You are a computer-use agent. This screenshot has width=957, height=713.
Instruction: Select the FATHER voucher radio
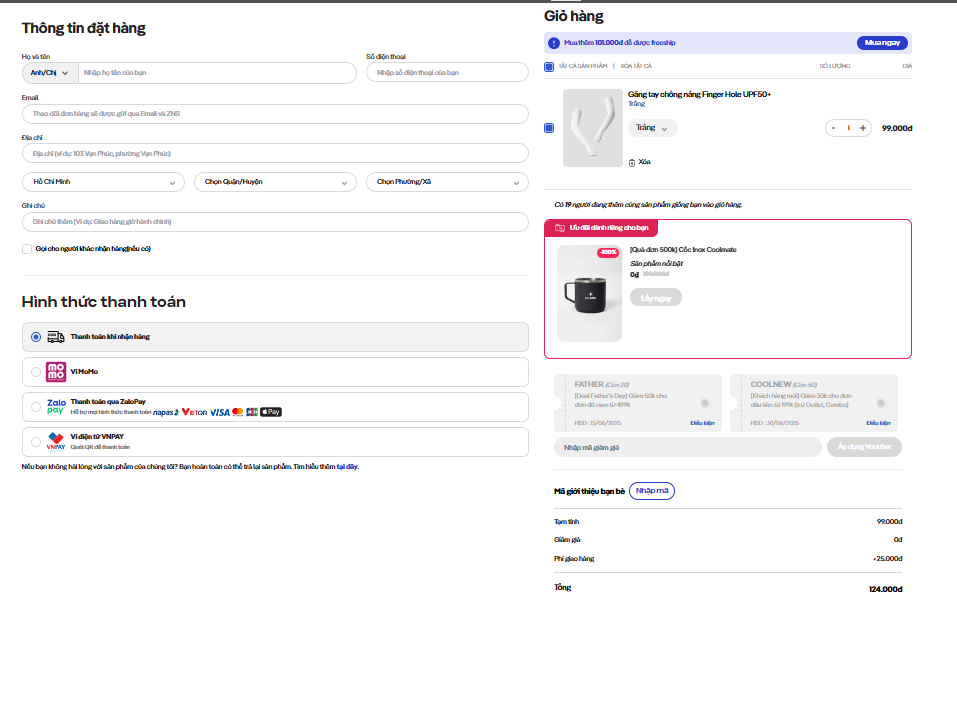click(705, 403)
